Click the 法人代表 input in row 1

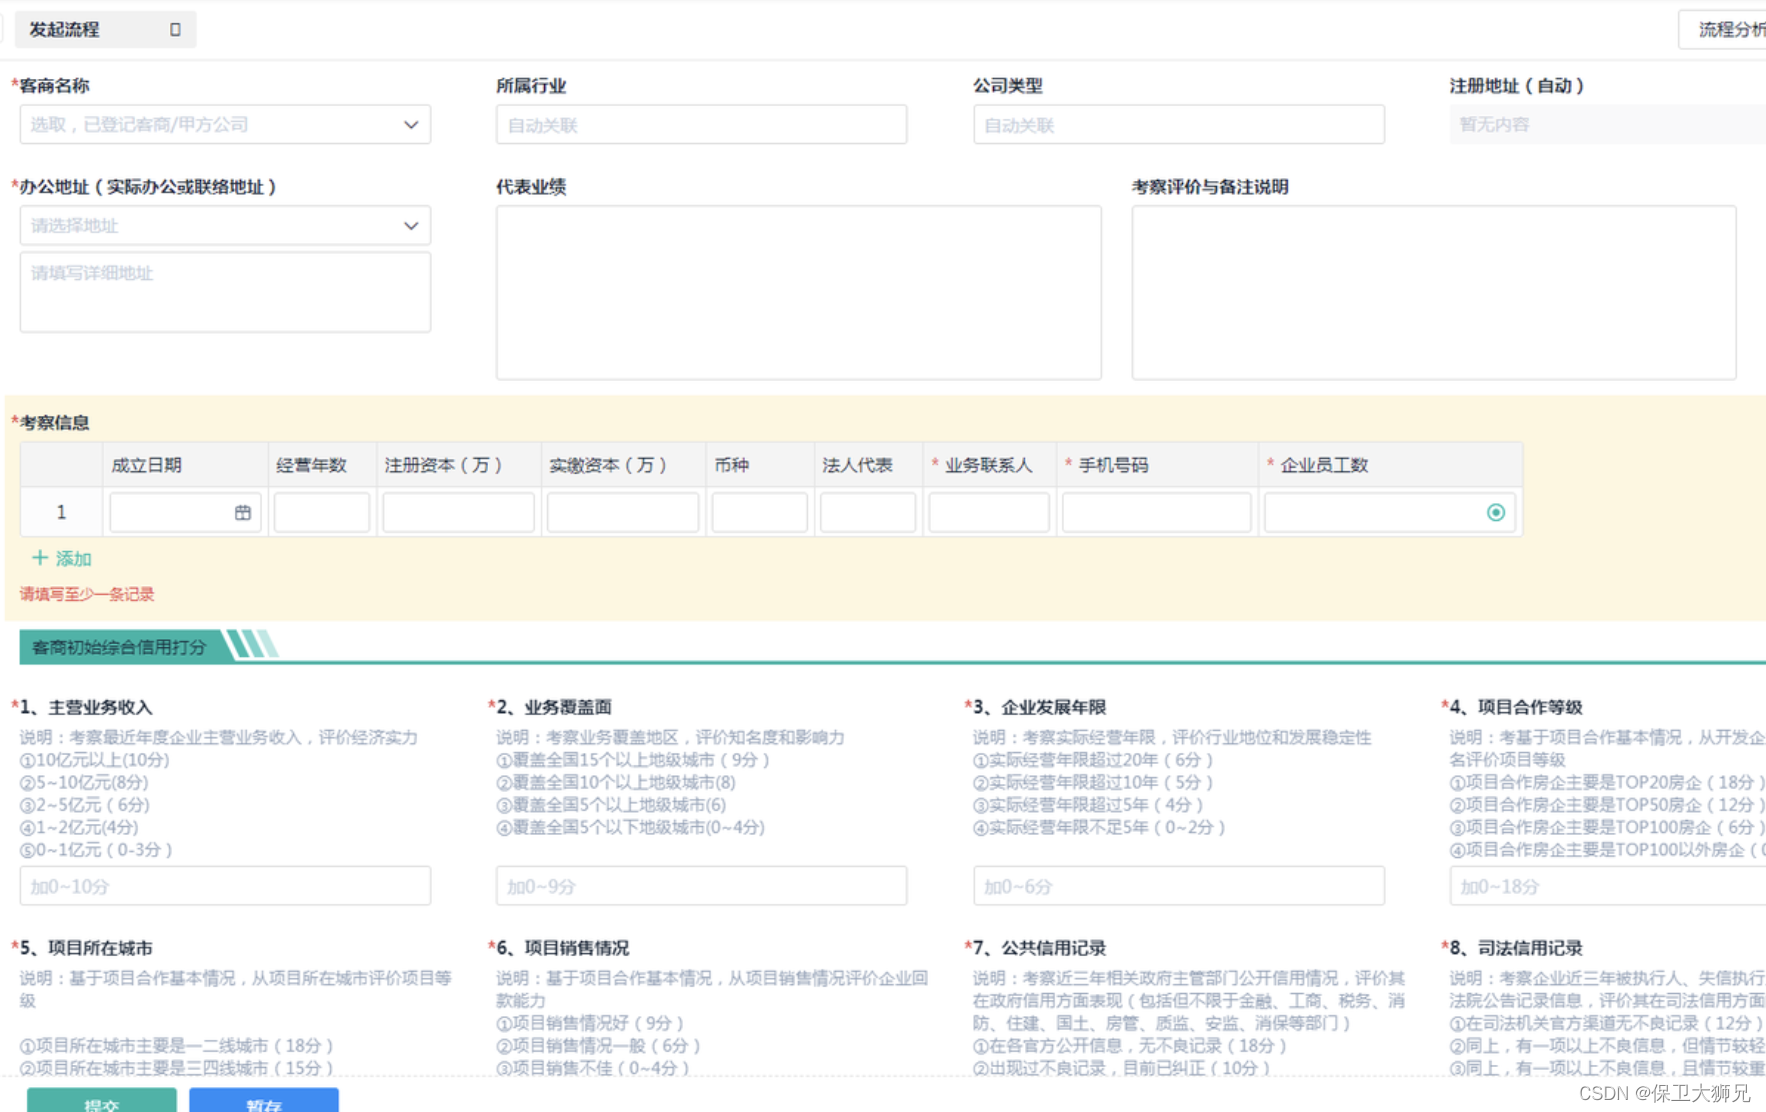click(868, 513)
